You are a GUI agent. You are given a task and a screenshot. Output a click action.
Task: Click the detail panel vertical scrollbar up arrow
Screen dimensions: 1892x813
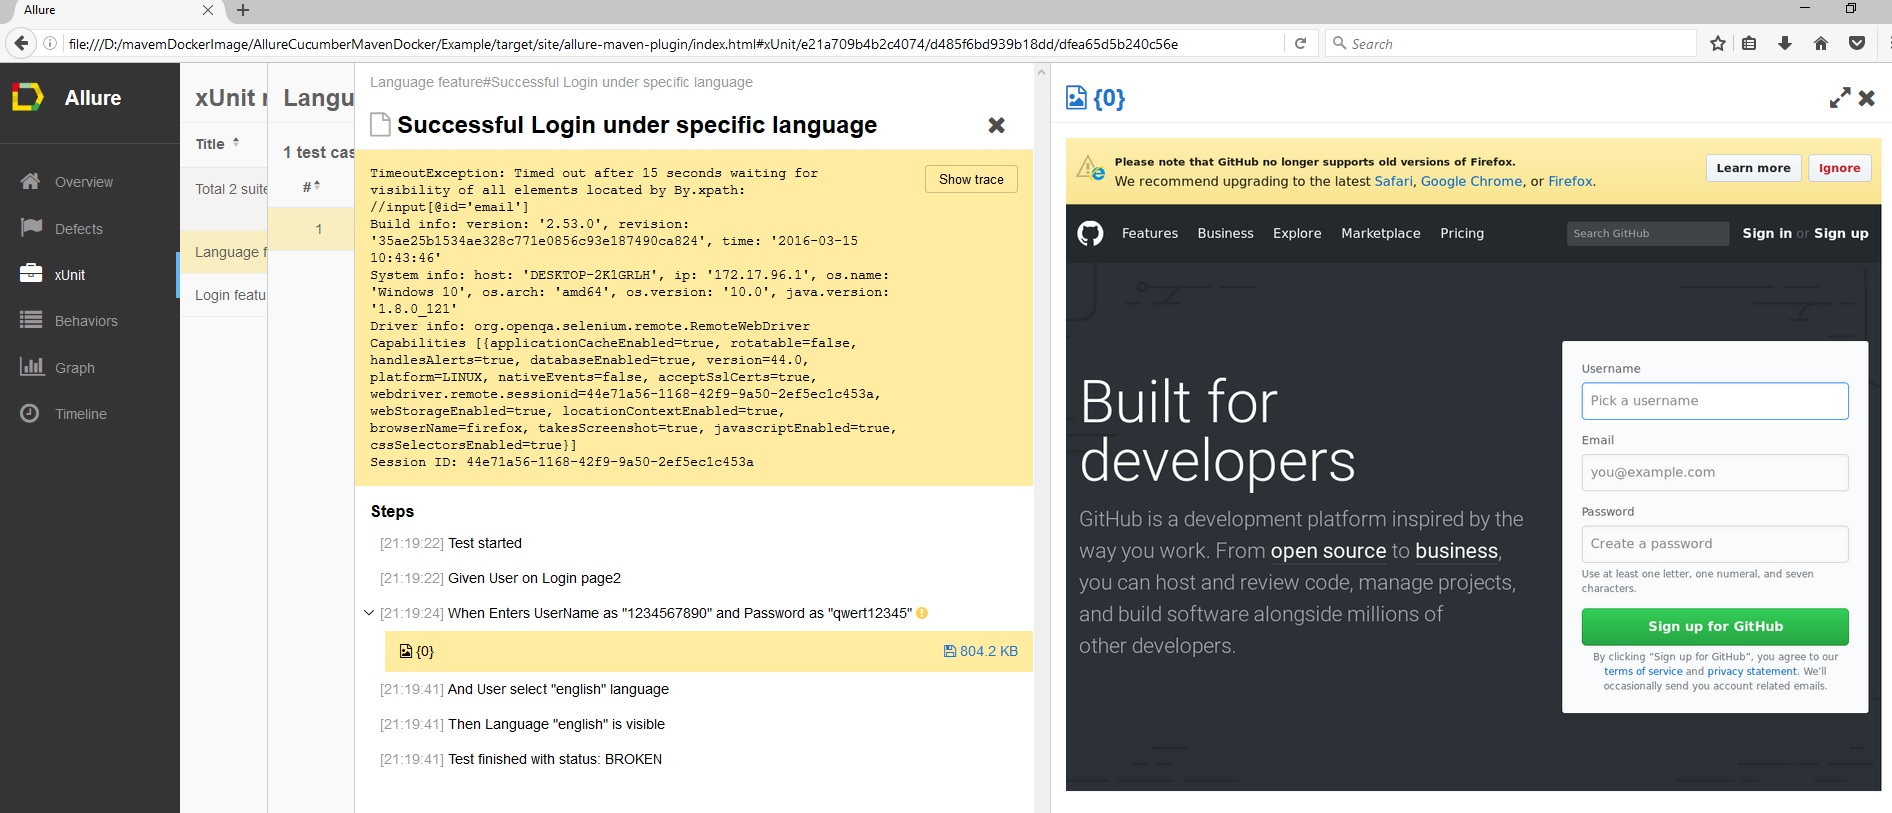(x=1041, y=72)
